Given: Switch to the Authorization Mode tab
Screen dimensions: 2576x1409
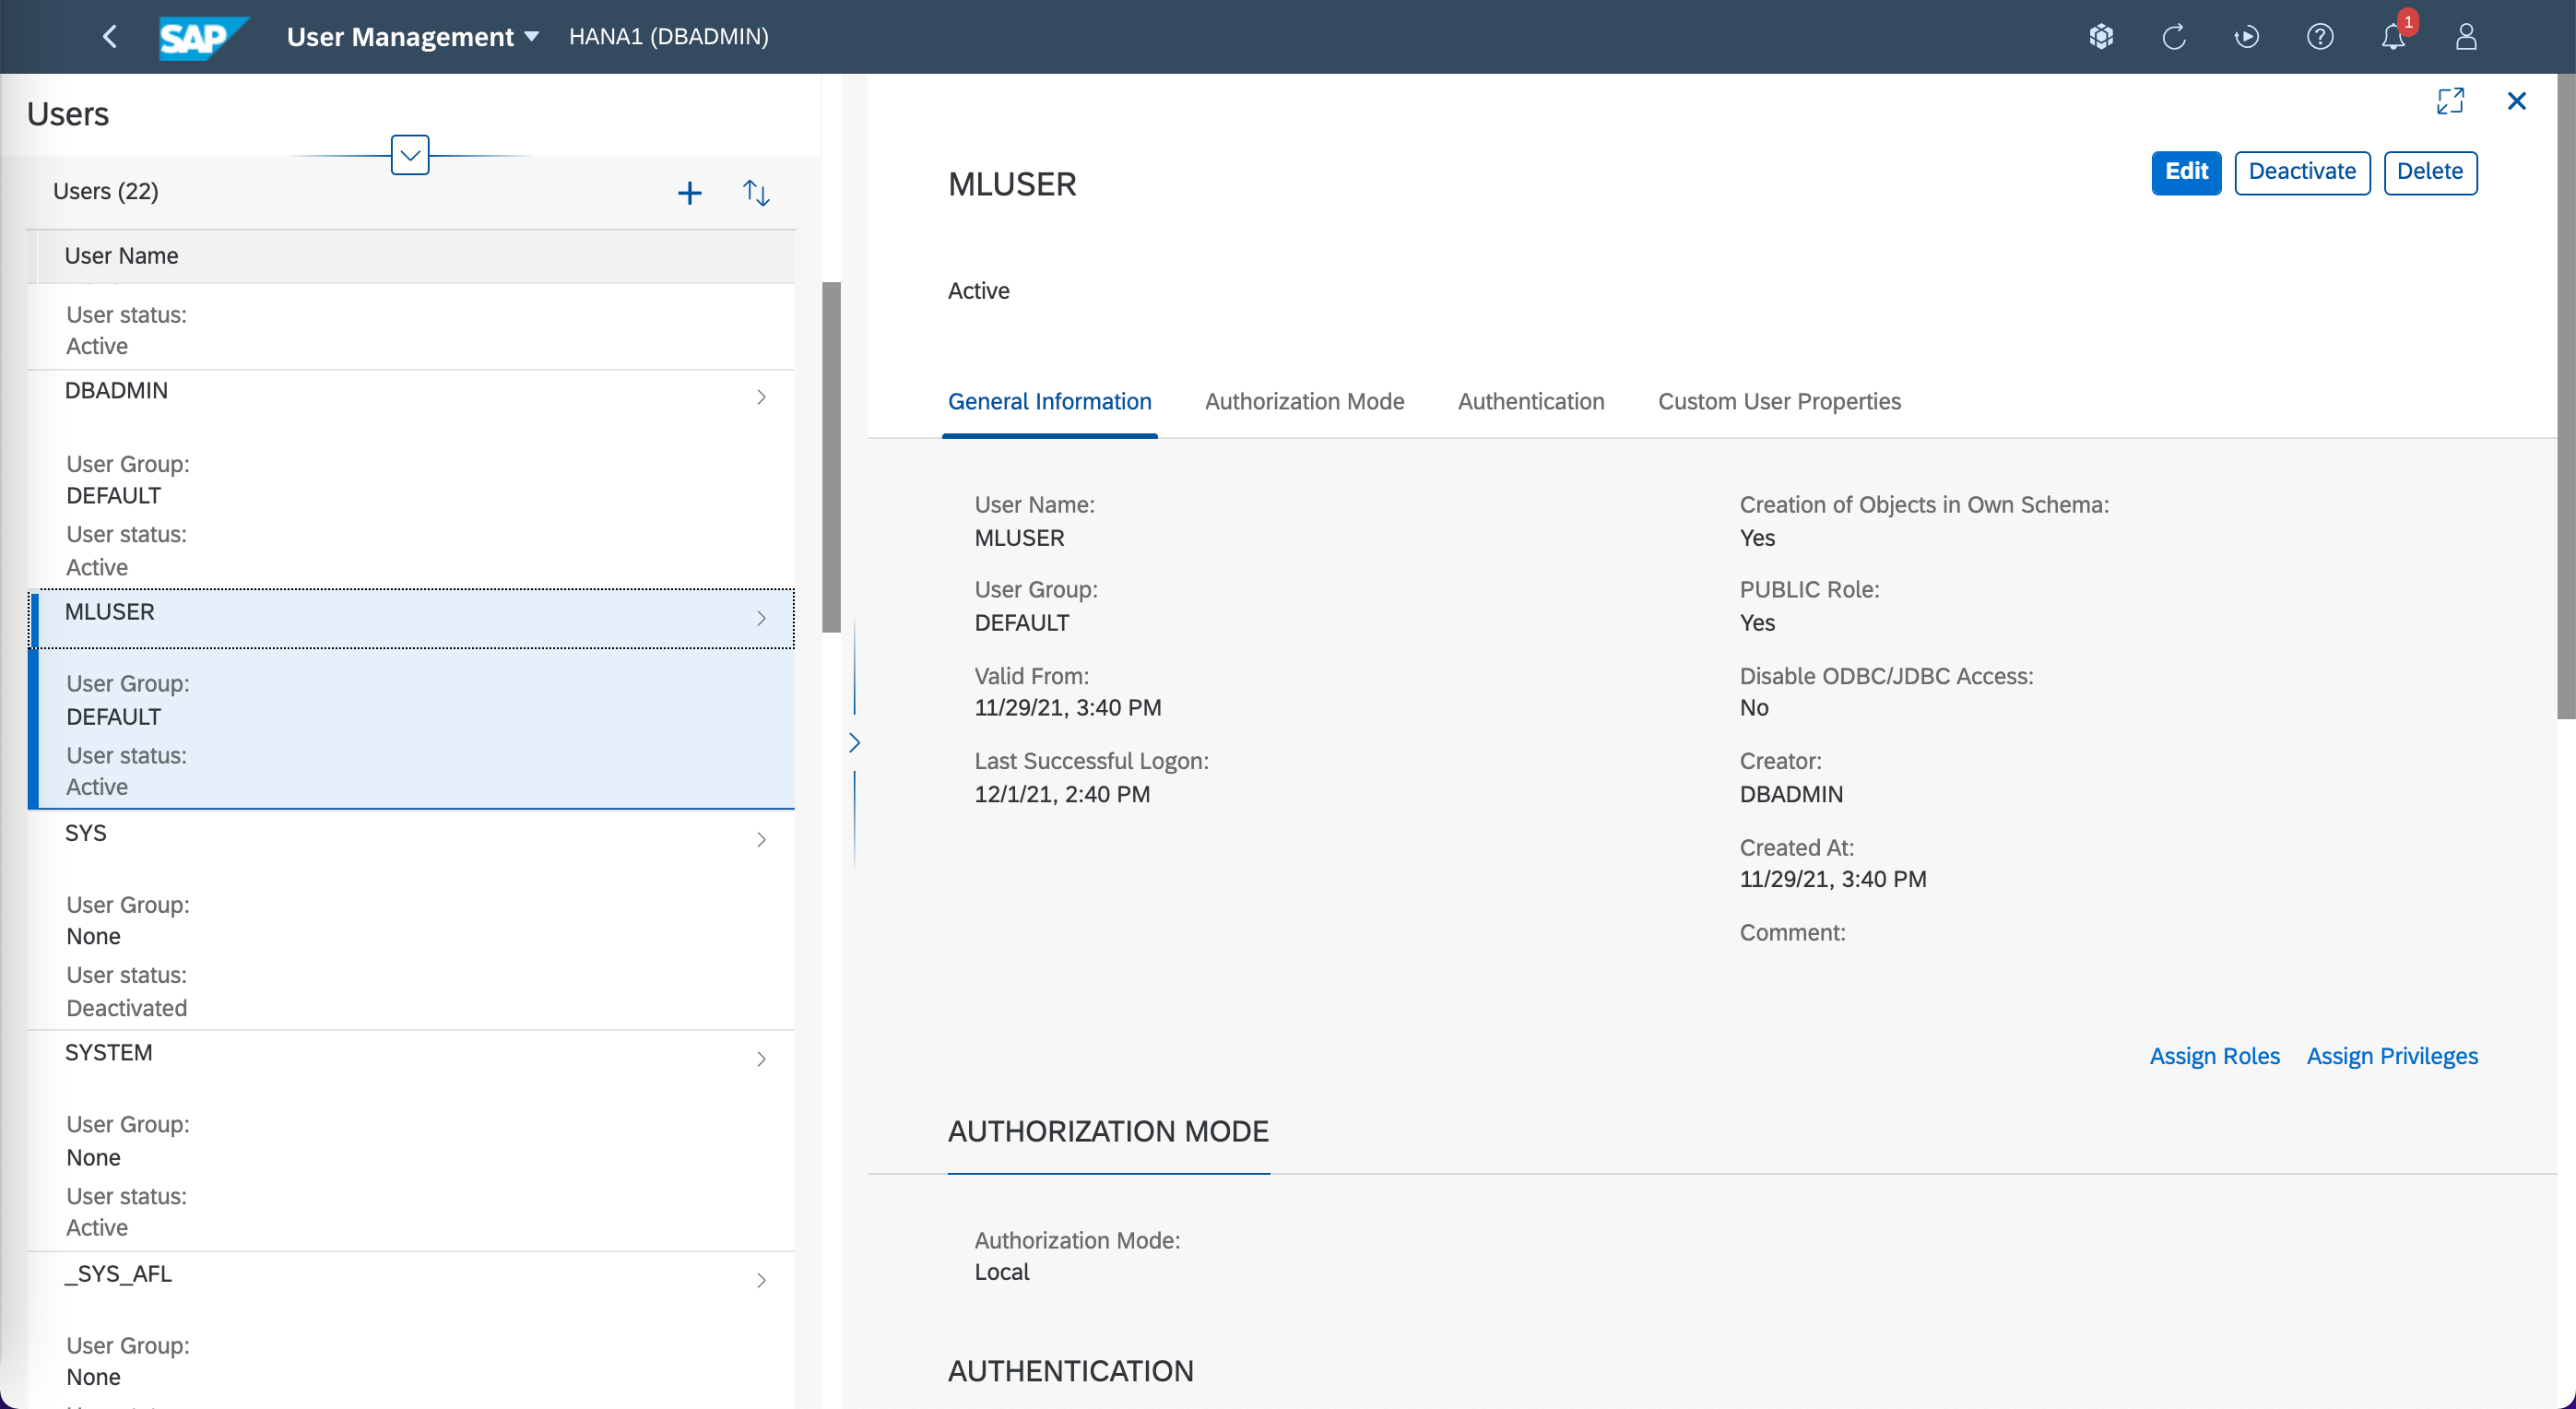Looking at the screenshot, I should (1304, 401).
